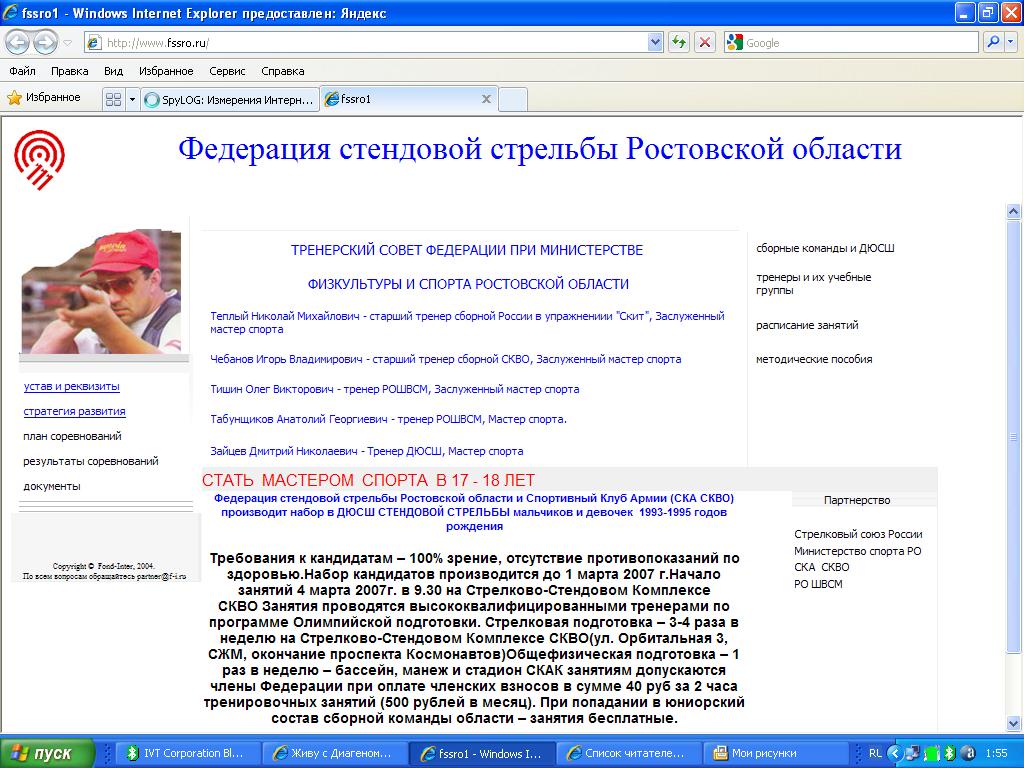Click the browser Back arrow button

(x=18, y=42)
